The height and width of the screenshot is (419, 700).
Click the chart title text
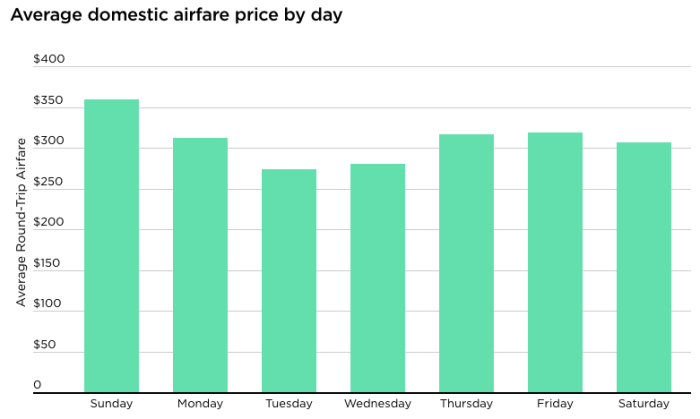pos(176,17)
